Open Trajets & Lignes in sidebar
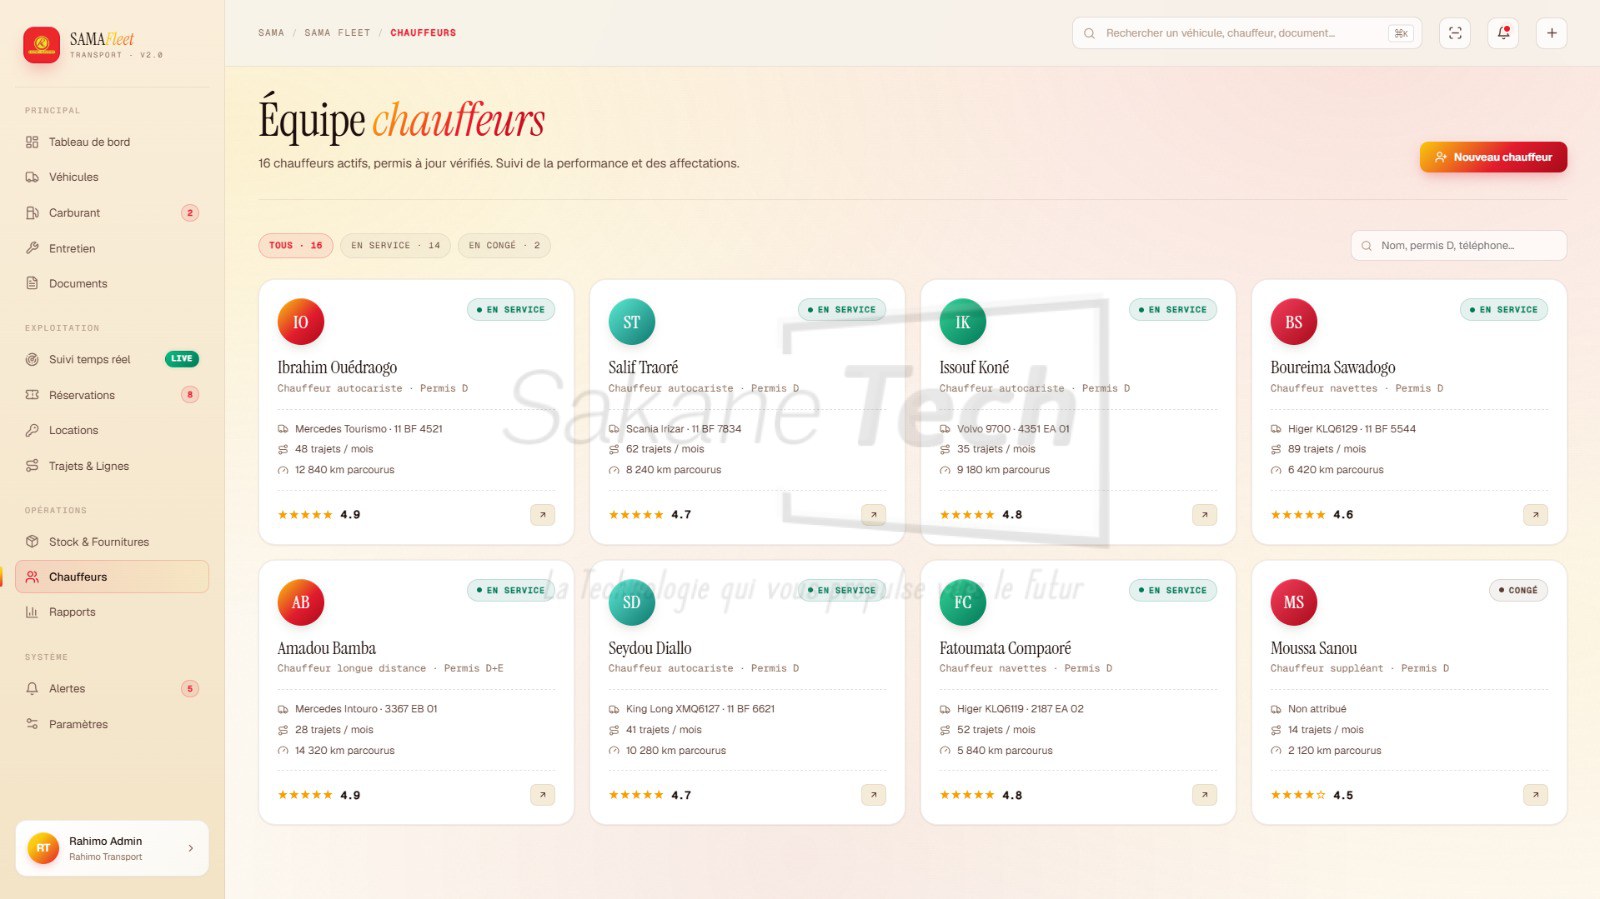Viewport: 1600px width, 899px height. [x=112, y=466]
